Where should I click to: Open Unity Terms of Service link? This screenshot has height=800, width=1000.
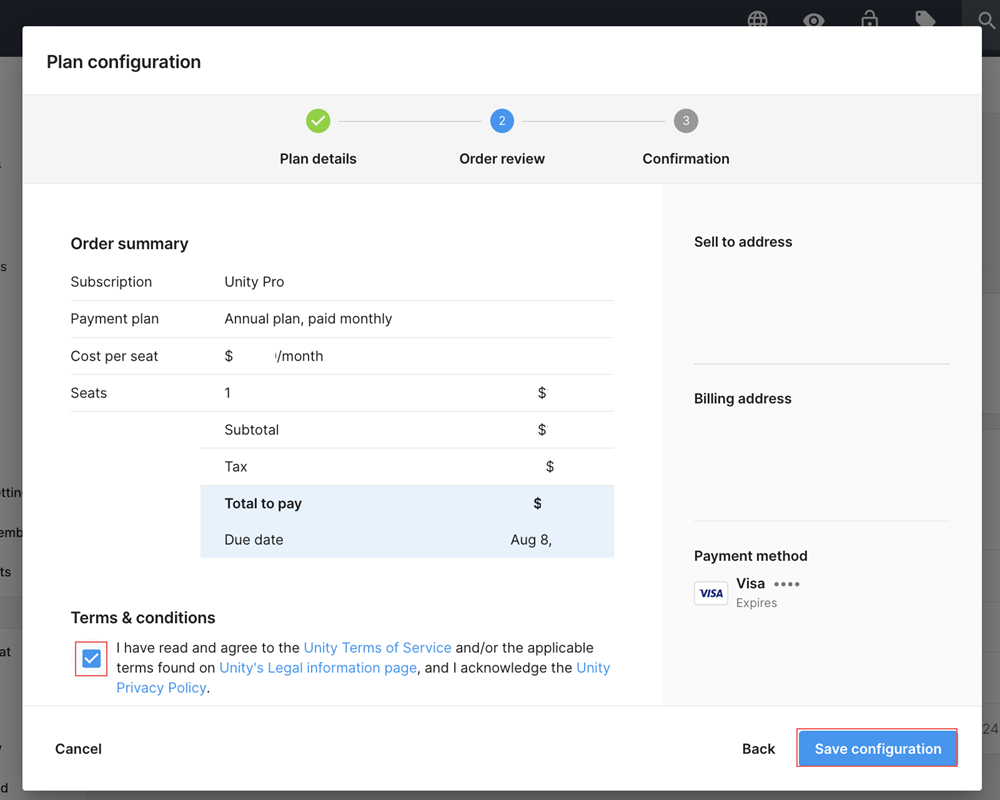click(378, 648)
